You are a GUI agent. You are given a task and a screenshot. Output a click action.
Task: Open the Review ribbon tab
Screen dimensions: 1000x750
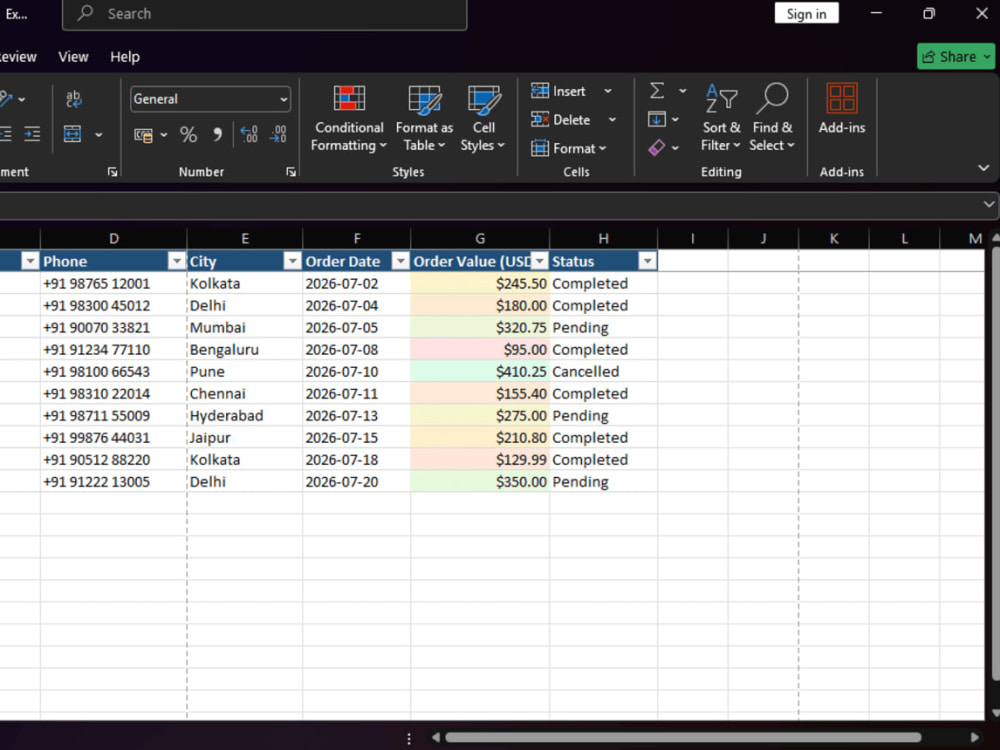(17, 57)
